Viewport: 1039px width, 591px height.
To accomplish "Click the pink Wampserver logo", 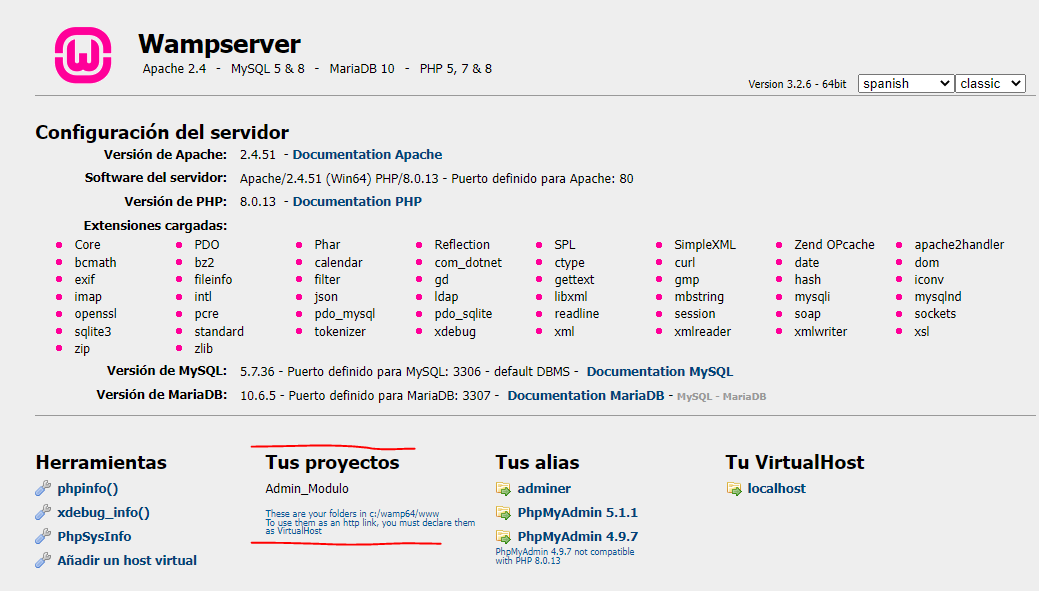I will (83, 55).
